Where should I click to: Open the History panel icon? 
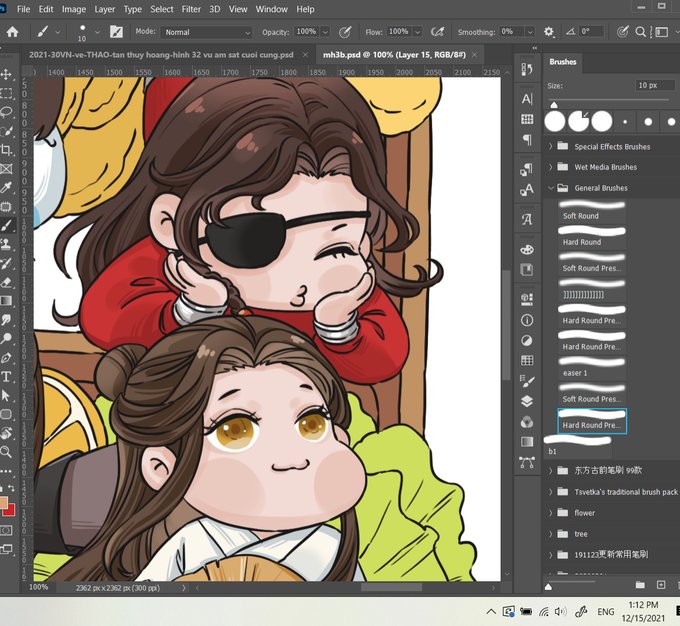click(527, 69)
